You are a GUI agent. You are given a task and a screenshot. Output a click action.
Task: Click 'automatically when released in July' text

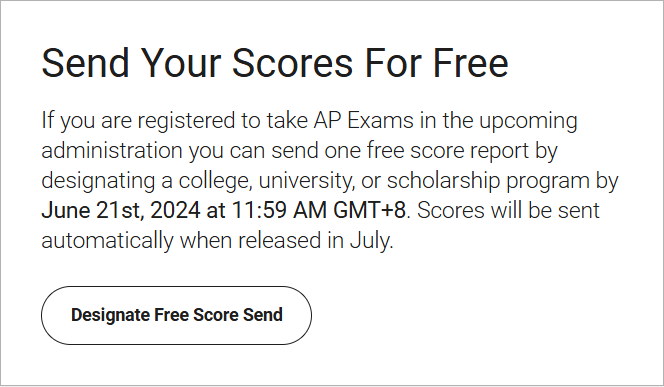tap(215, 240)
